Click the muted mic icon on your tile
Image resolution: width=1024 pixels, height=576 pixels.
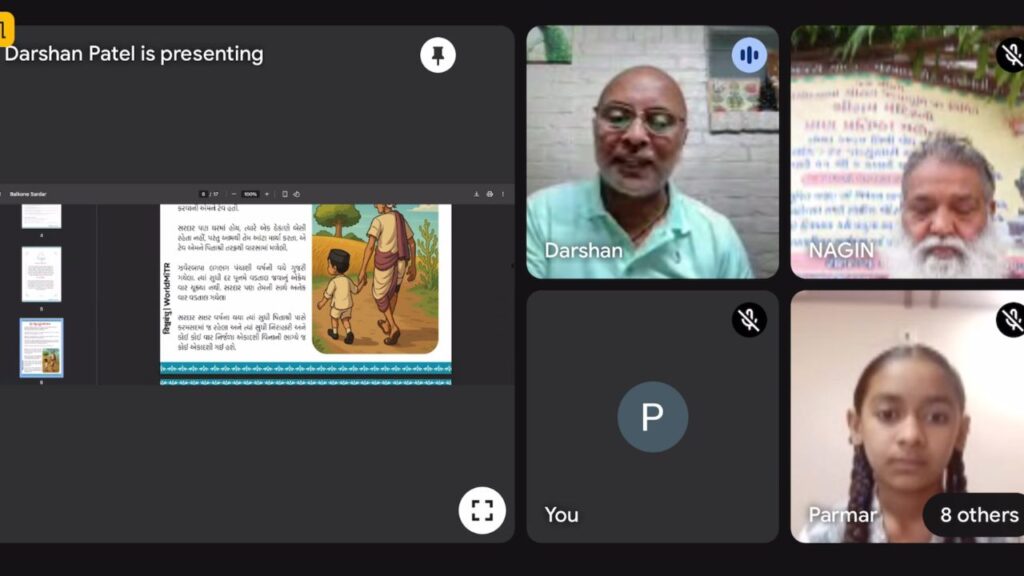pyautogui.click(x=749, y=320)
